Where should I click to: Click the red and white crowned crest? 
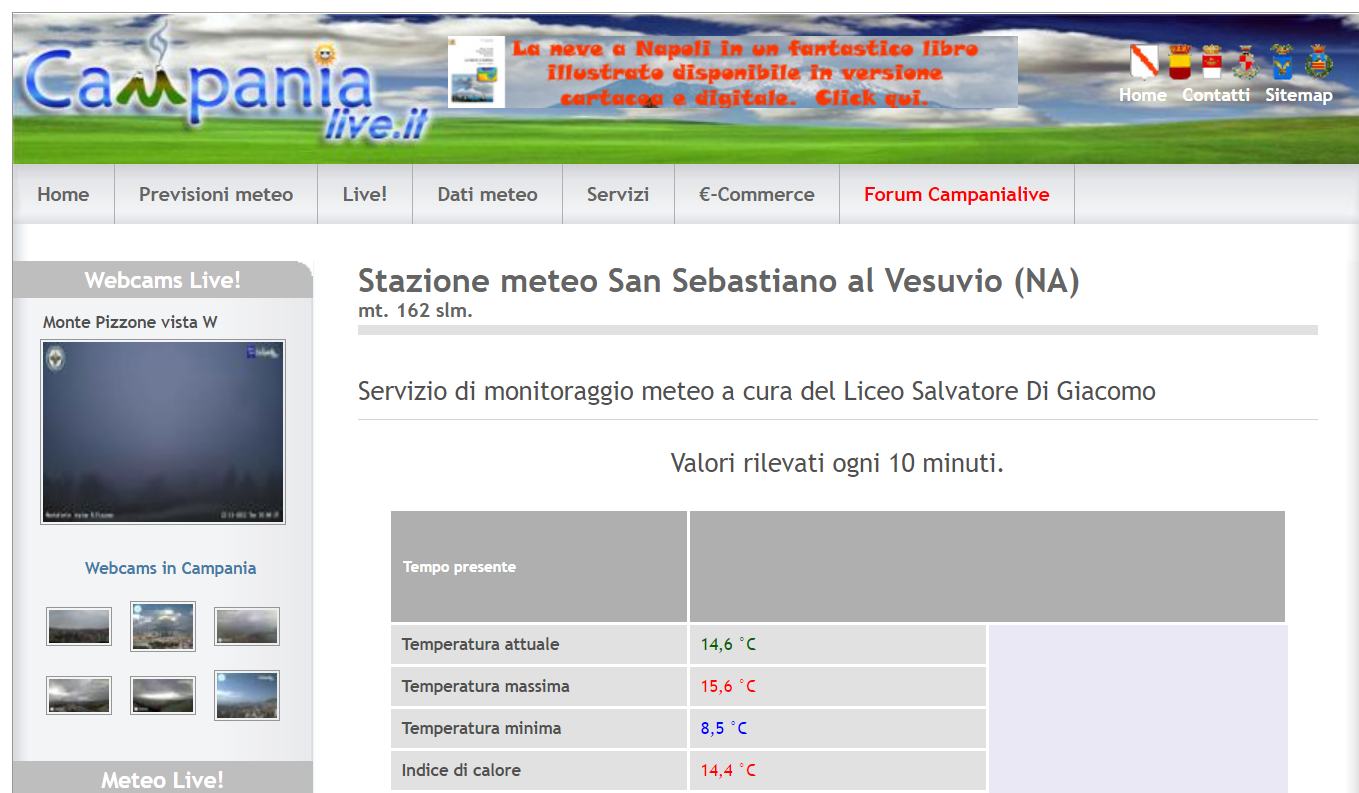[x=1212, y=62]
